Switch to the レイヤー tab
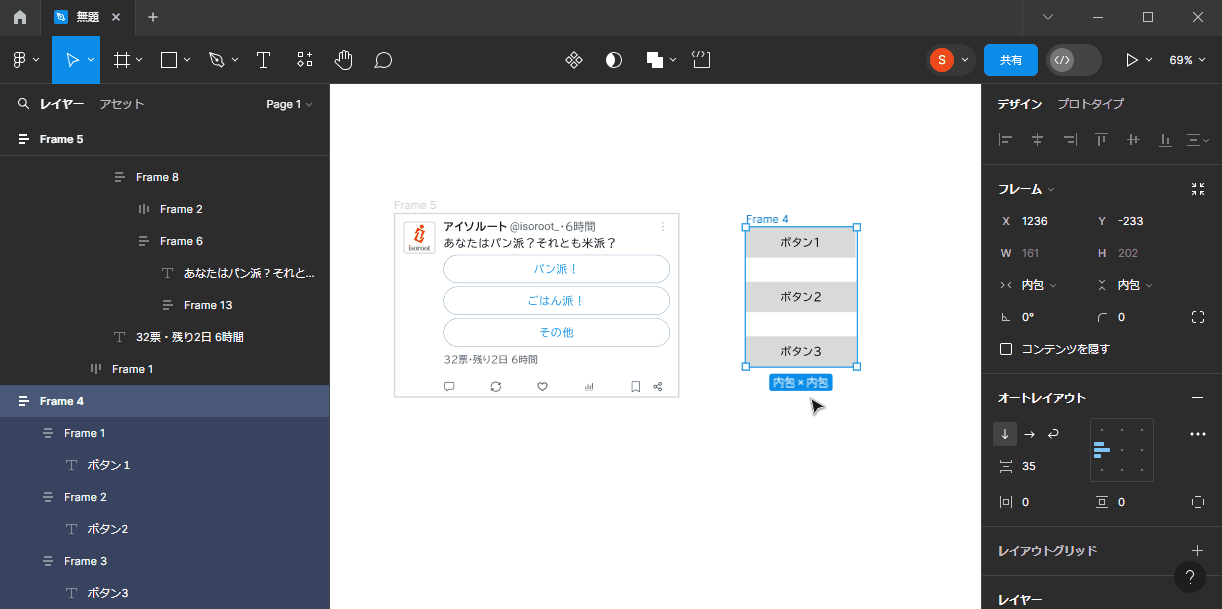Viewport: 1222px width, 609px height. [62, 104]
